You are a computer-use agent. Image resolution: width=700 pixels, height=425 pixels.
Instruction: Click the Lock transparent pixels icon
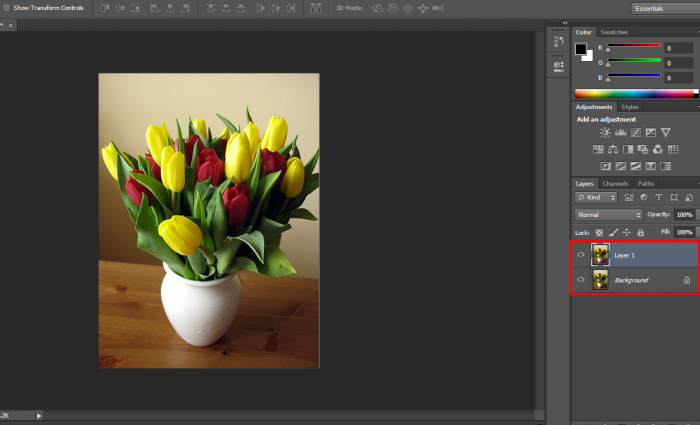point(600,232)
